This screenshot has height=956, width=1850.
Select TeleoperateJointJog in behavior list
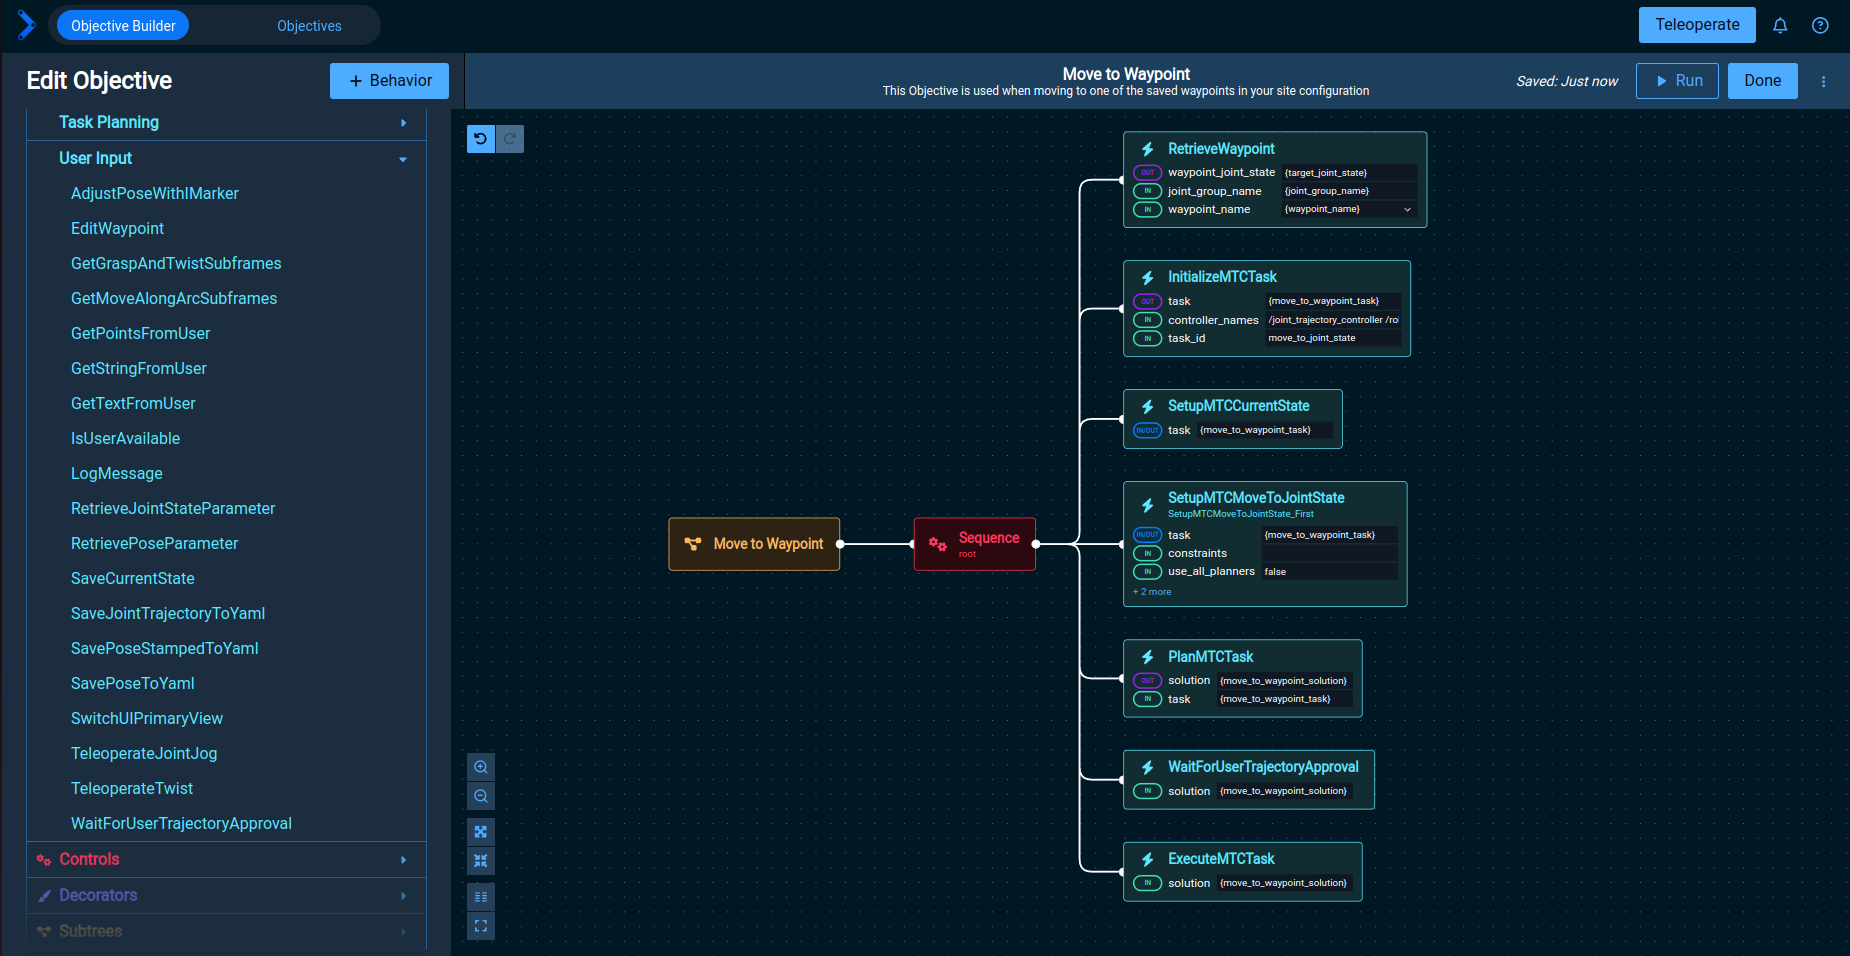tap(144, 754)
